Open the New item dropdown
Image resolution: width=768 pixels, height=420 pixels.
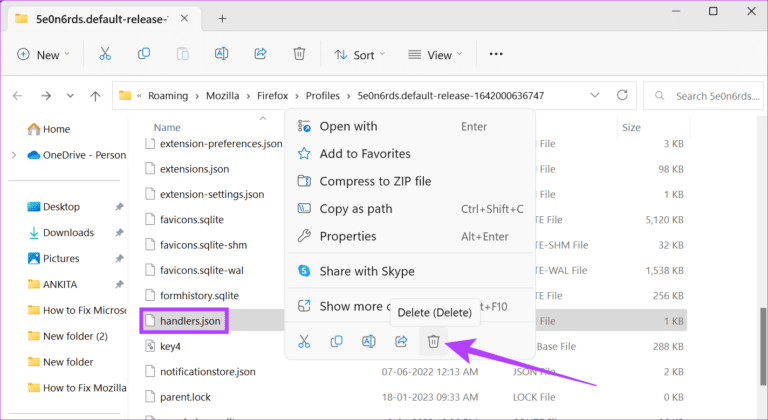[44, 55]
